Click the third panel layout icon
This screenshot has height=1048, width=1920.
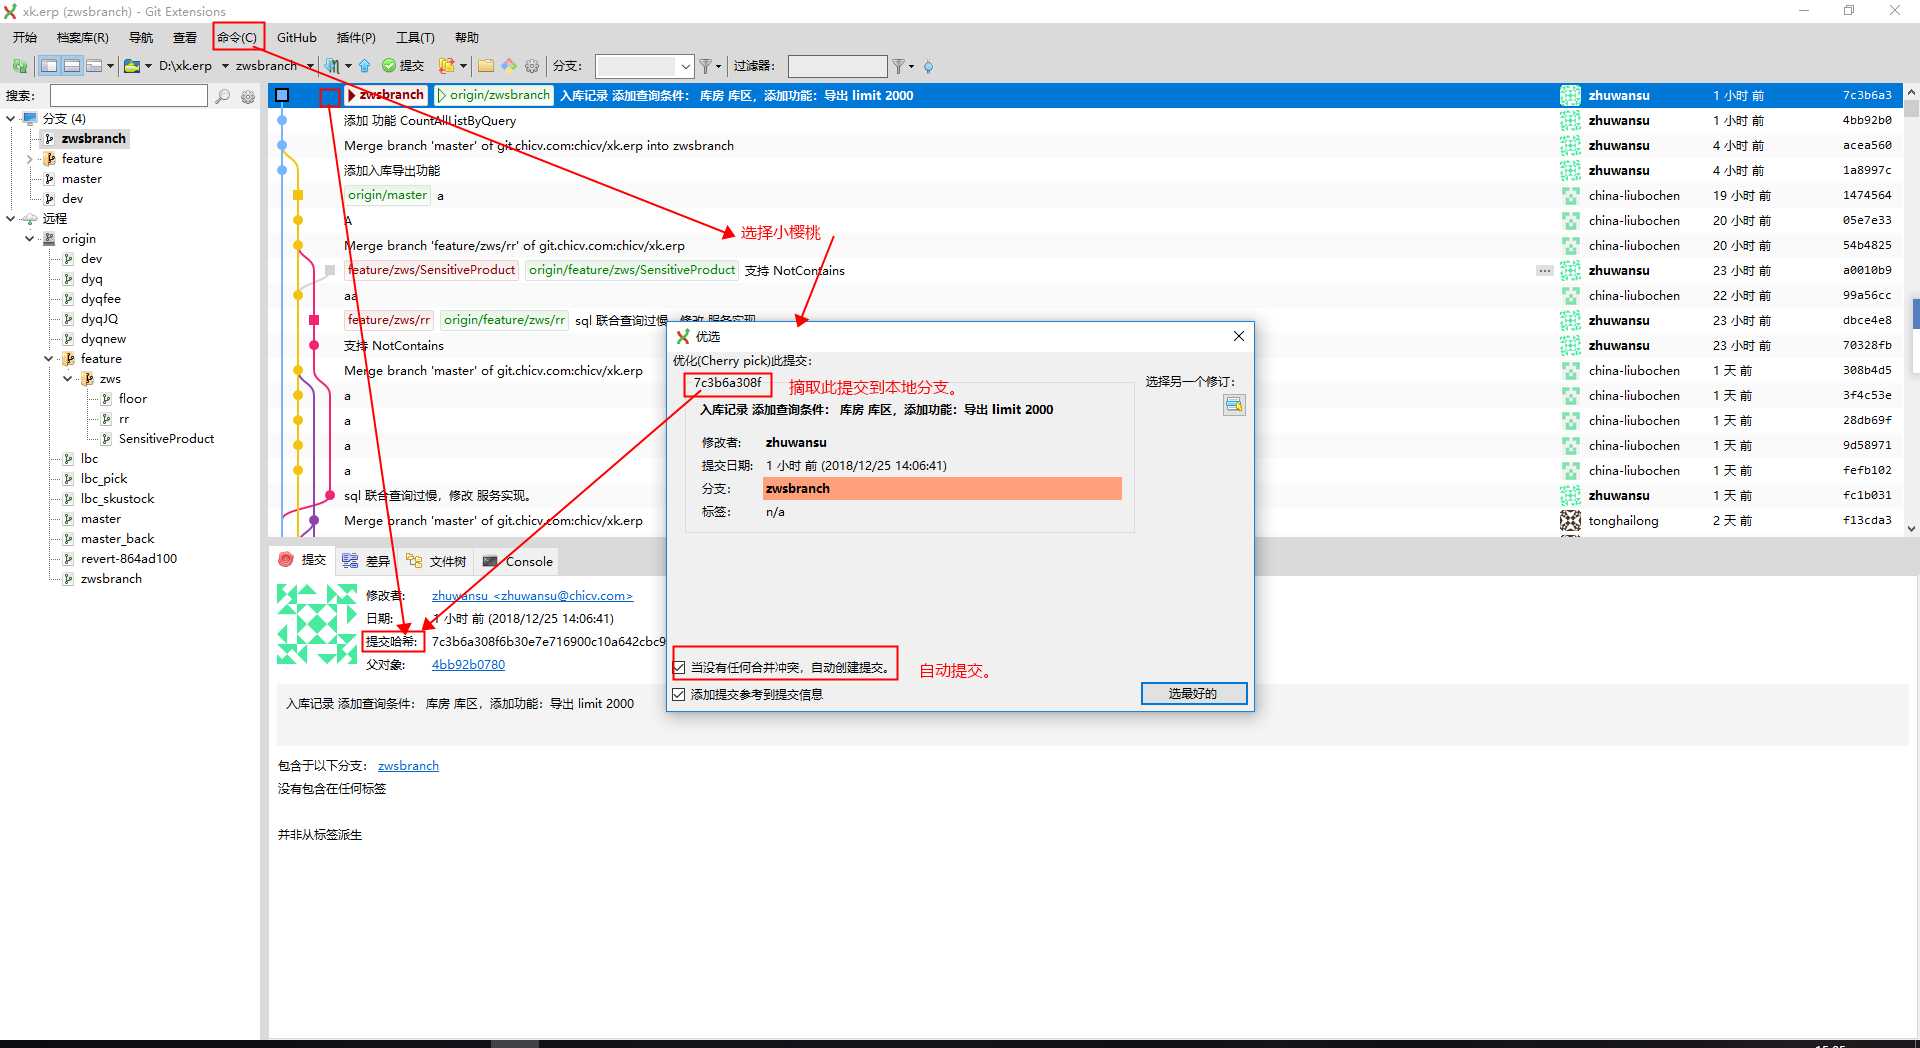click(x=94, y=66)
